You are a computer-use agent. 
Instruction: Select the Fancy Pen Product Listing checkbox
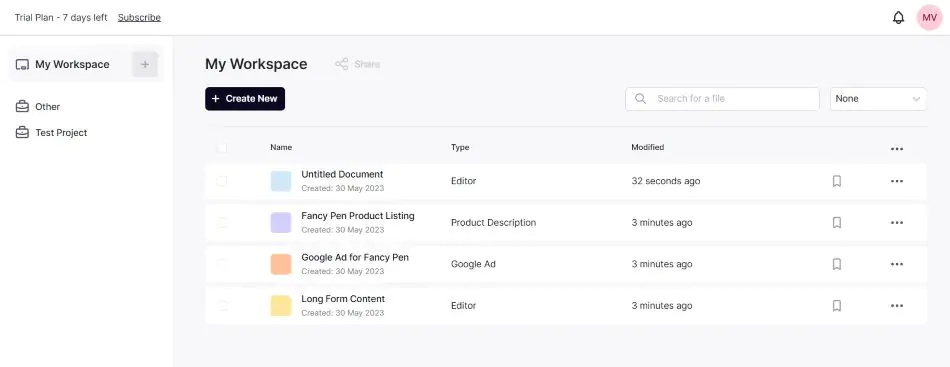[x=222, y=223]
